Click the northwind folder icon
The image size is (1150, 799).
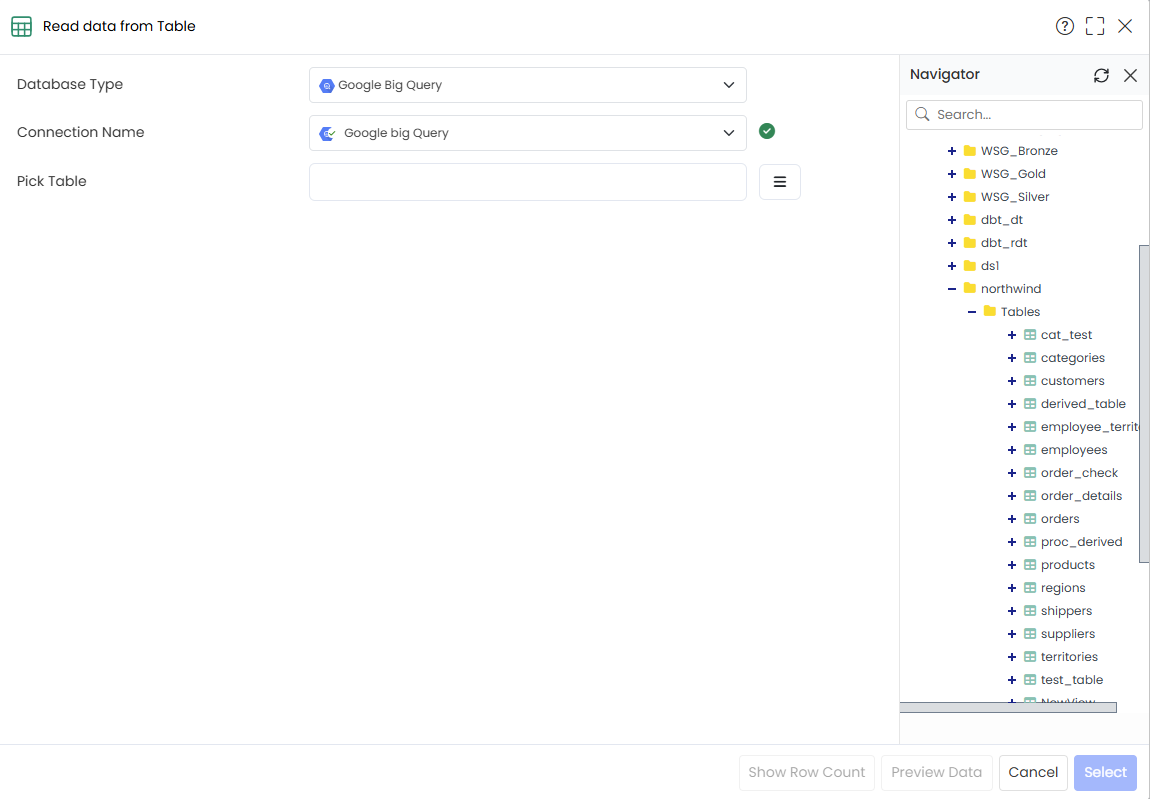[x=970, y=288]
